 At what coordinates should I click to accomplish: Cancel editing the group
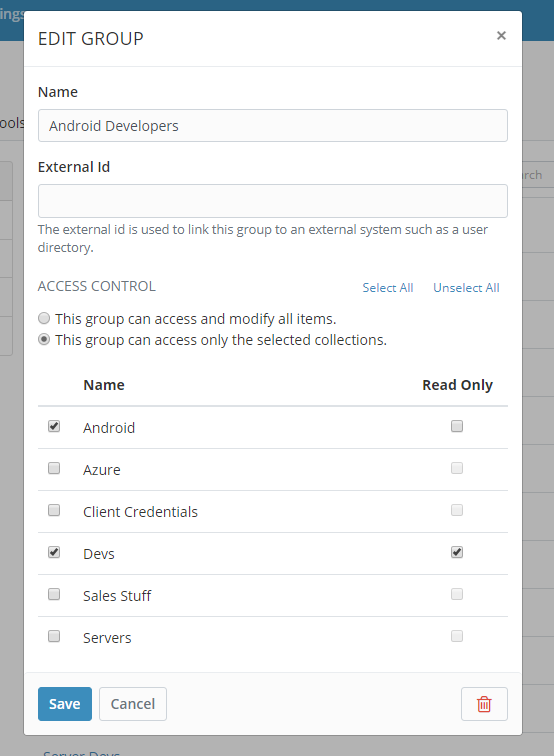133,704
